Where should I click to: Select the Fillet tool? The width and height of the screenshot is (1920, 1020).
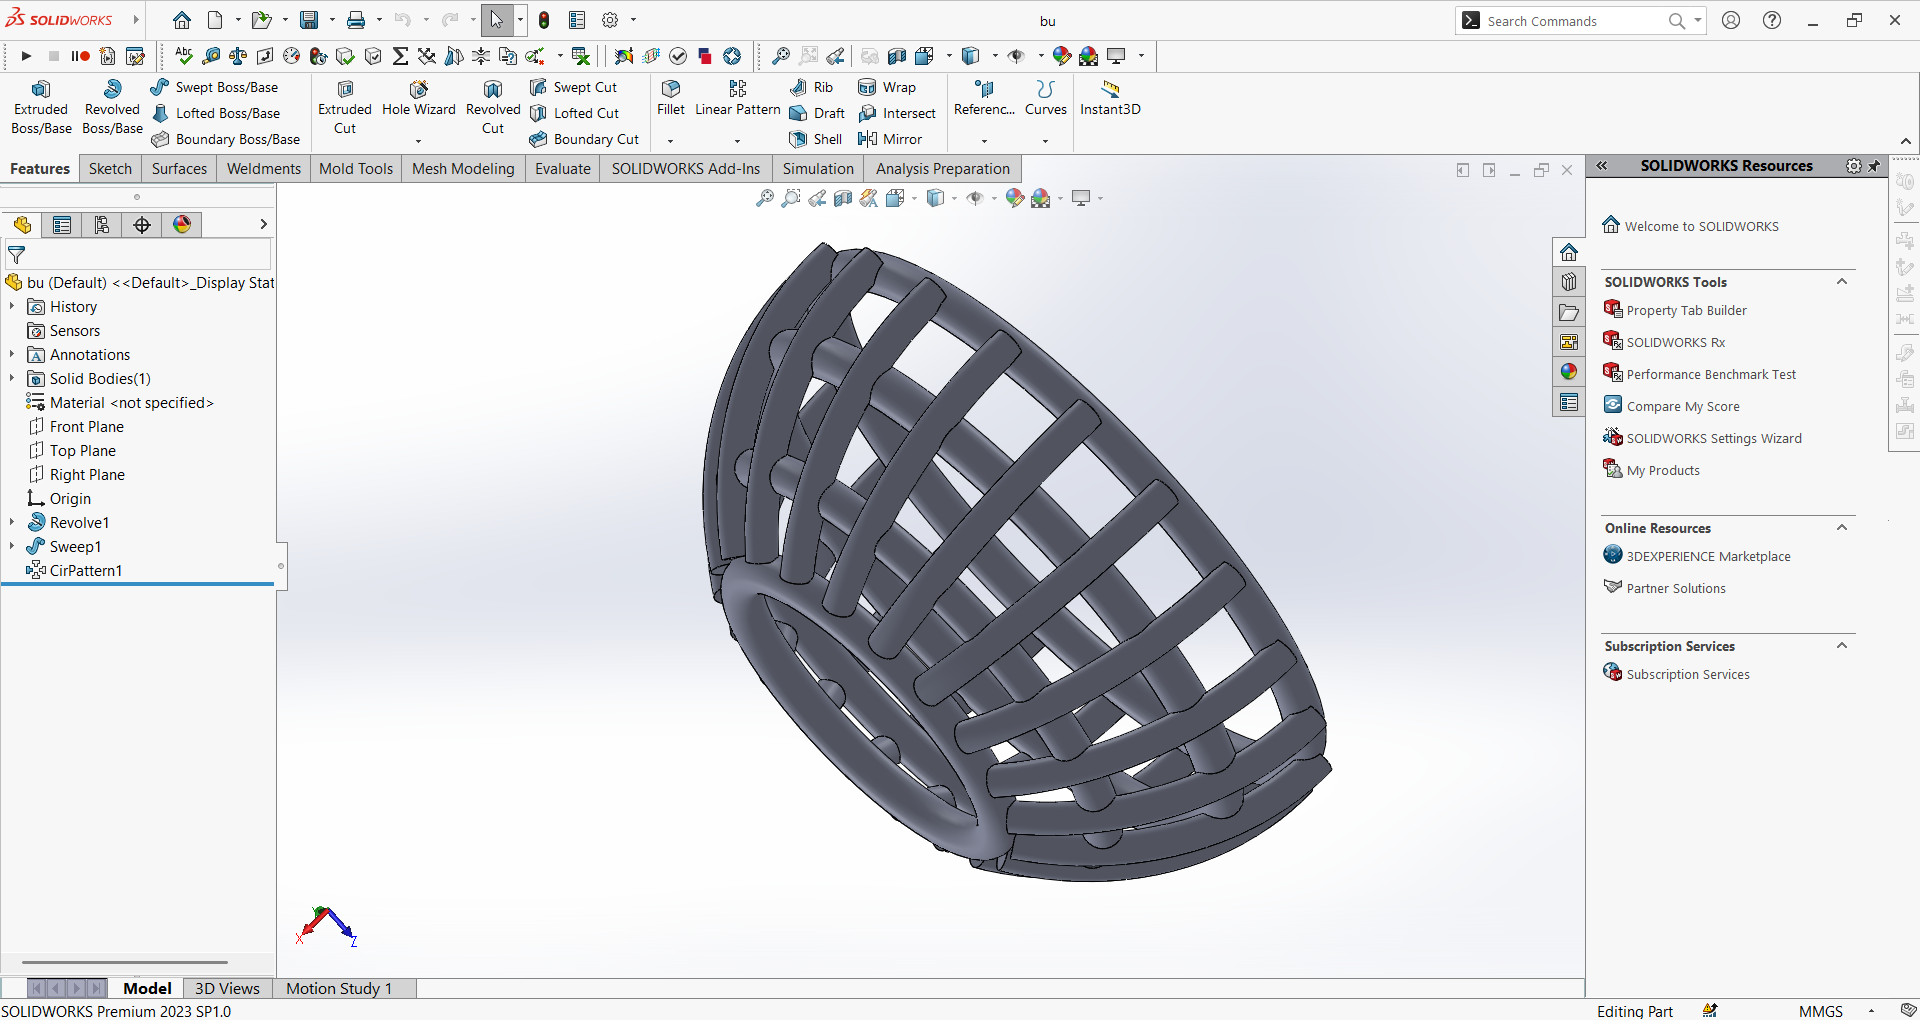pyautogui.click(x=670, y=98)
